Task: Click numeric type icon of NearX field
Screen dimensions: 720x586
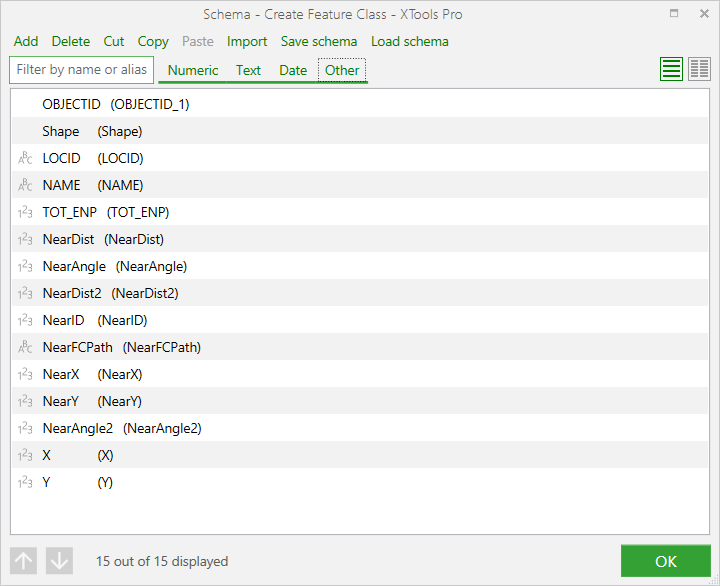Action: click(25, 374)
